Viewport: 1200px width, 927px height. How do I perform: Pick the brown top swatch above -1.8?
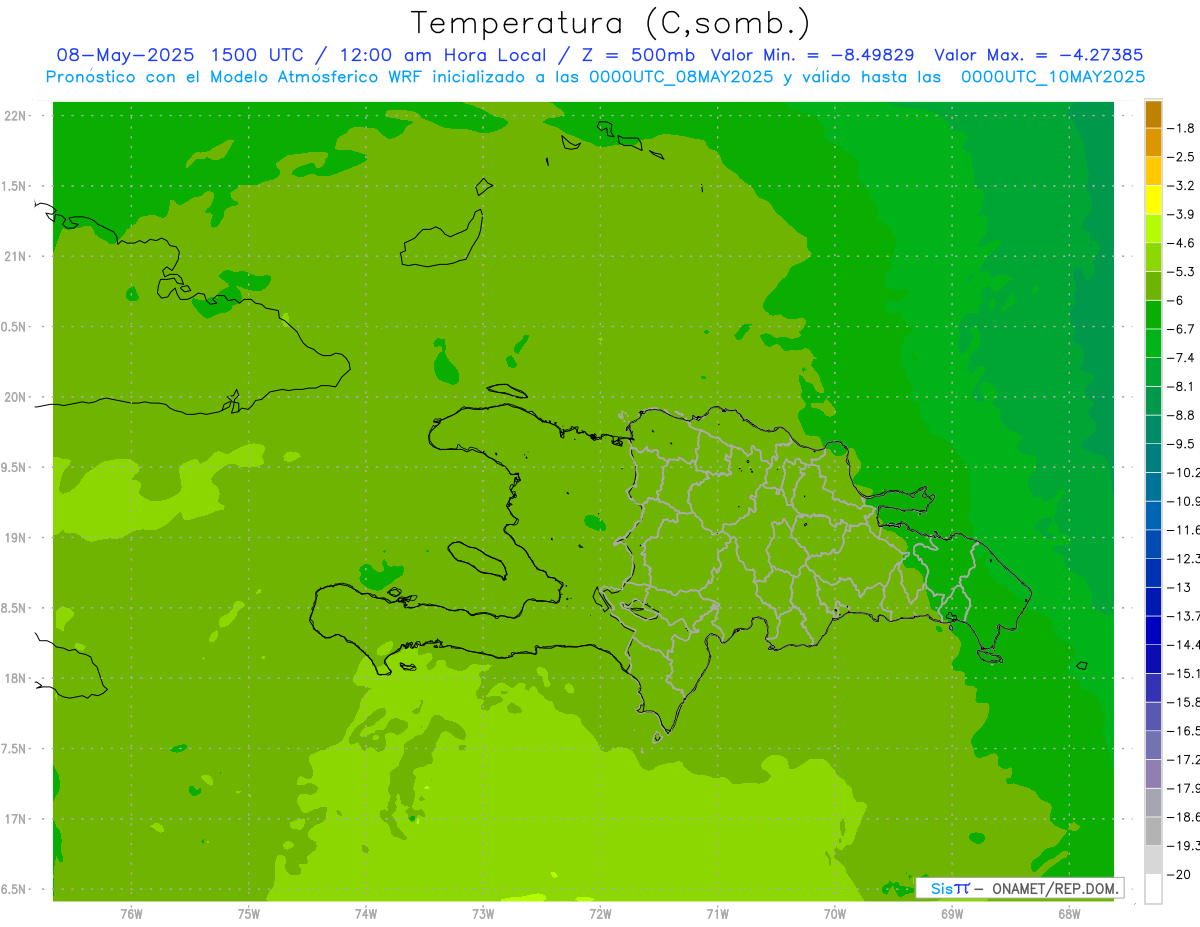coord(1153,114)
